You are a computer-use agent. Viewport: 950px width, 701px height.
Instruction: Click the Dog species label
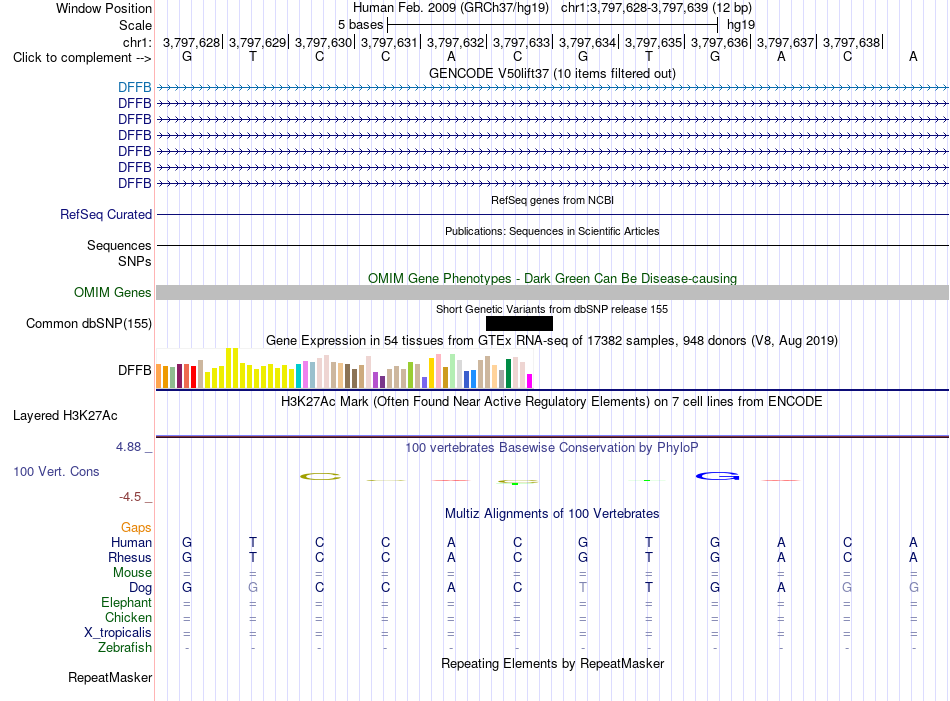[141, 588]
